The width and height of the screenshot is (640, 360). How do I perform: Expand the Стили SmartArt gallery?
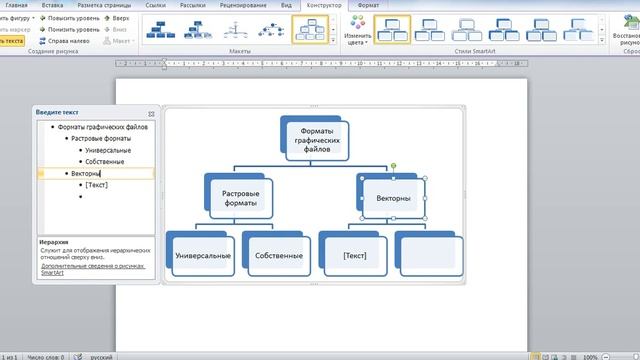(602, 40)
